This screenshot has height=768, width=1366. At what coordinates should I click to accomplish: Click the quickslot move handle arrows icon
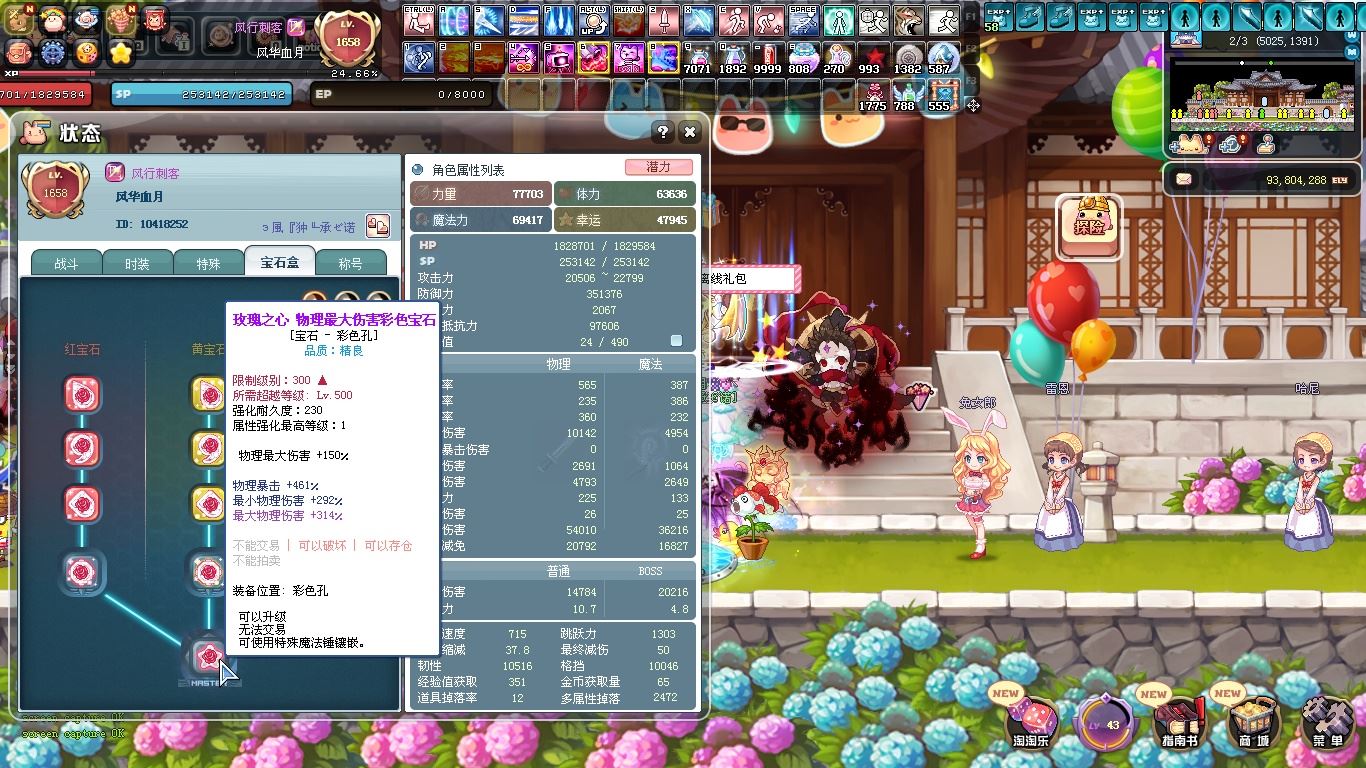972,104
